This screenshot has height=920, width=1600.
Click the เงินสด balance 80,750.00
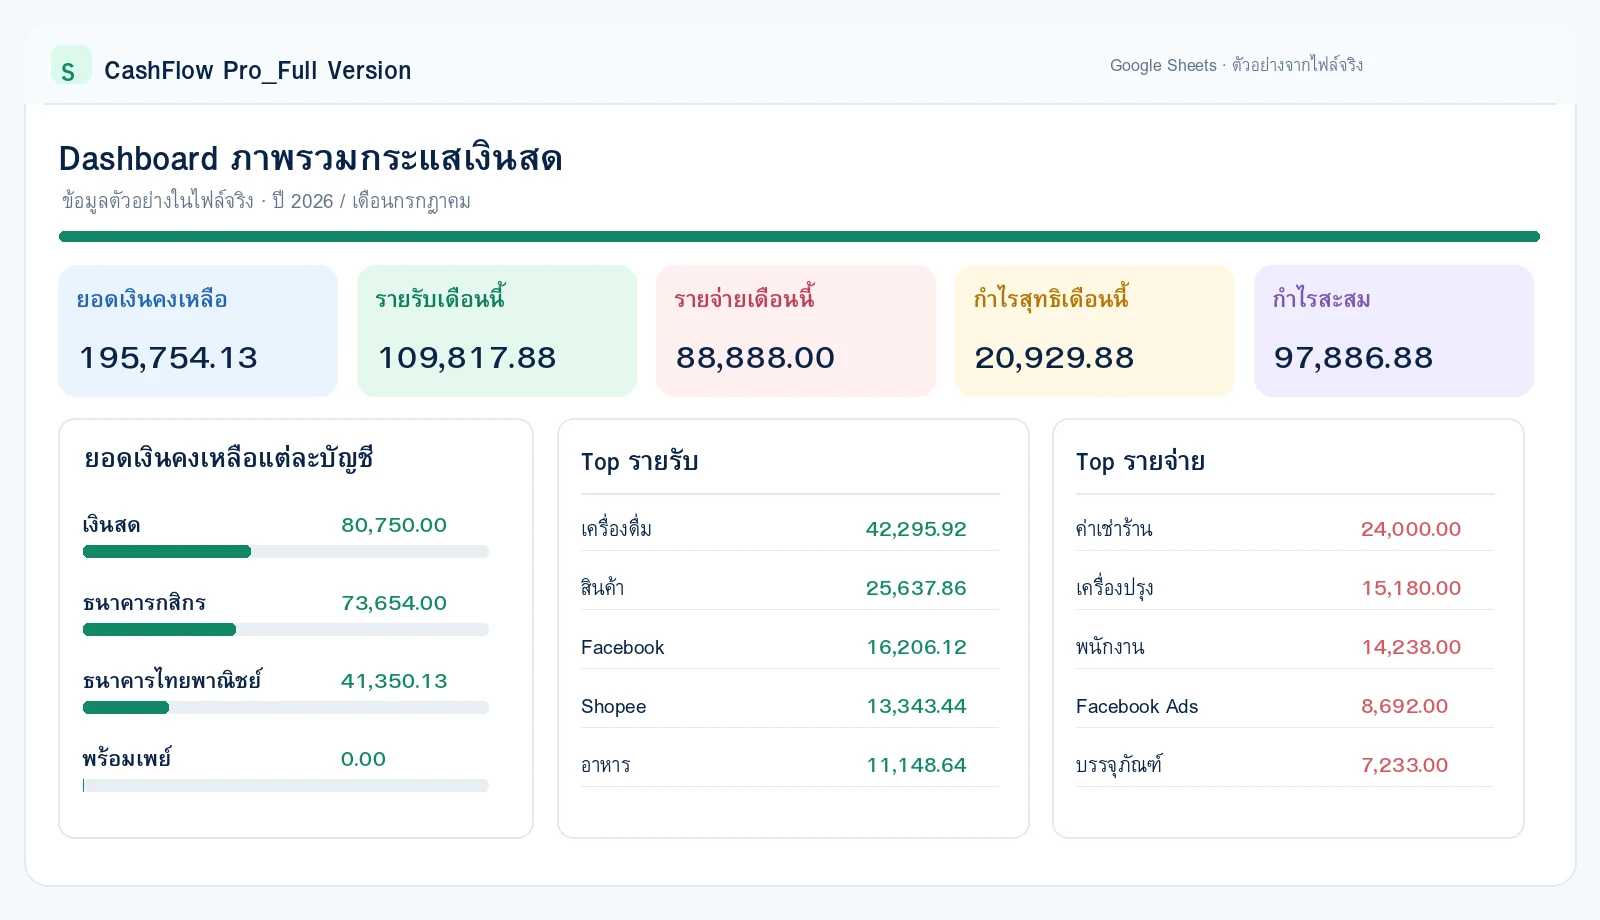(x=394, y=525)
